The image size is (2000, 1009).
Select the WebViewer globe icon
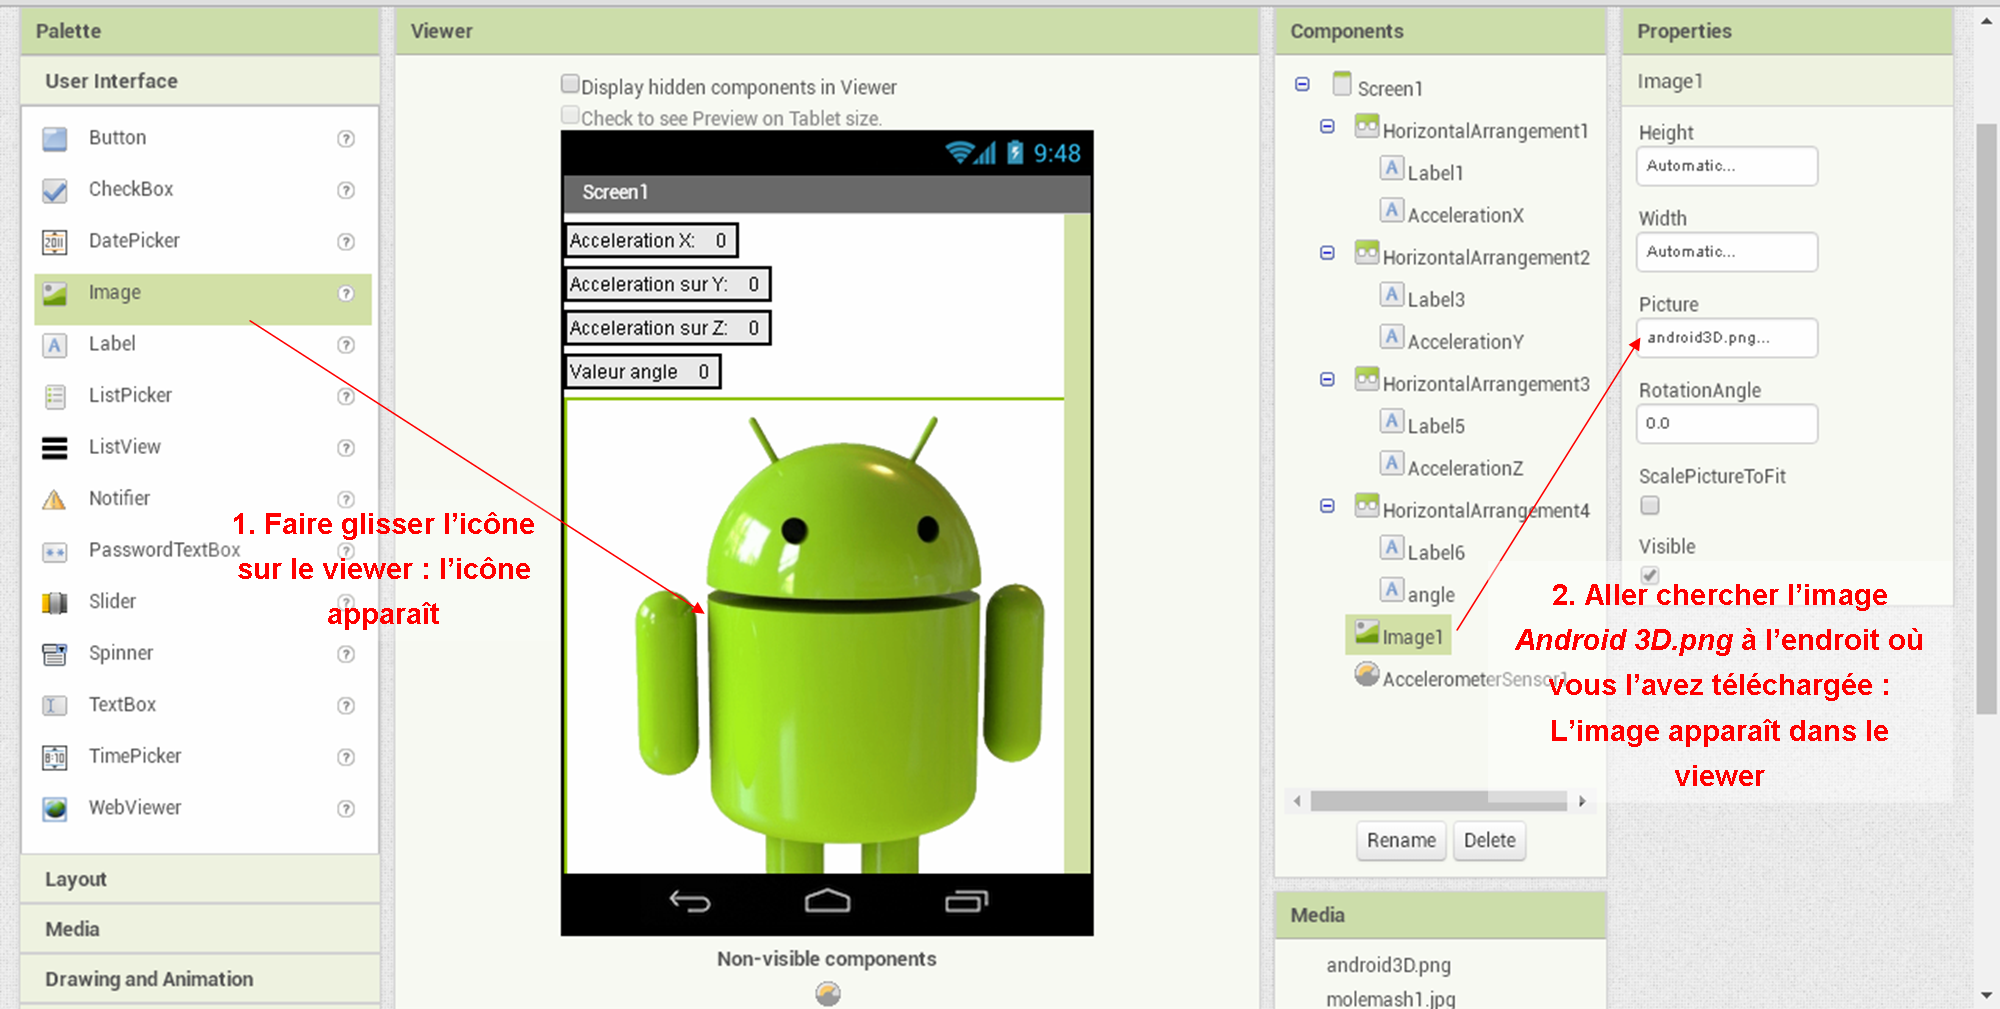click(x=55, y=808)
